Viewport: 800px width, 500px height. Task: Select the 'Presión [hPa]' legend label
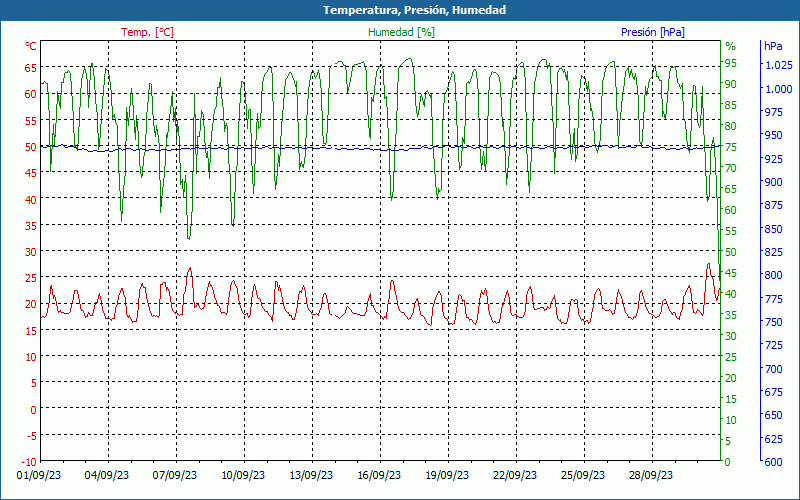point(653,32)
